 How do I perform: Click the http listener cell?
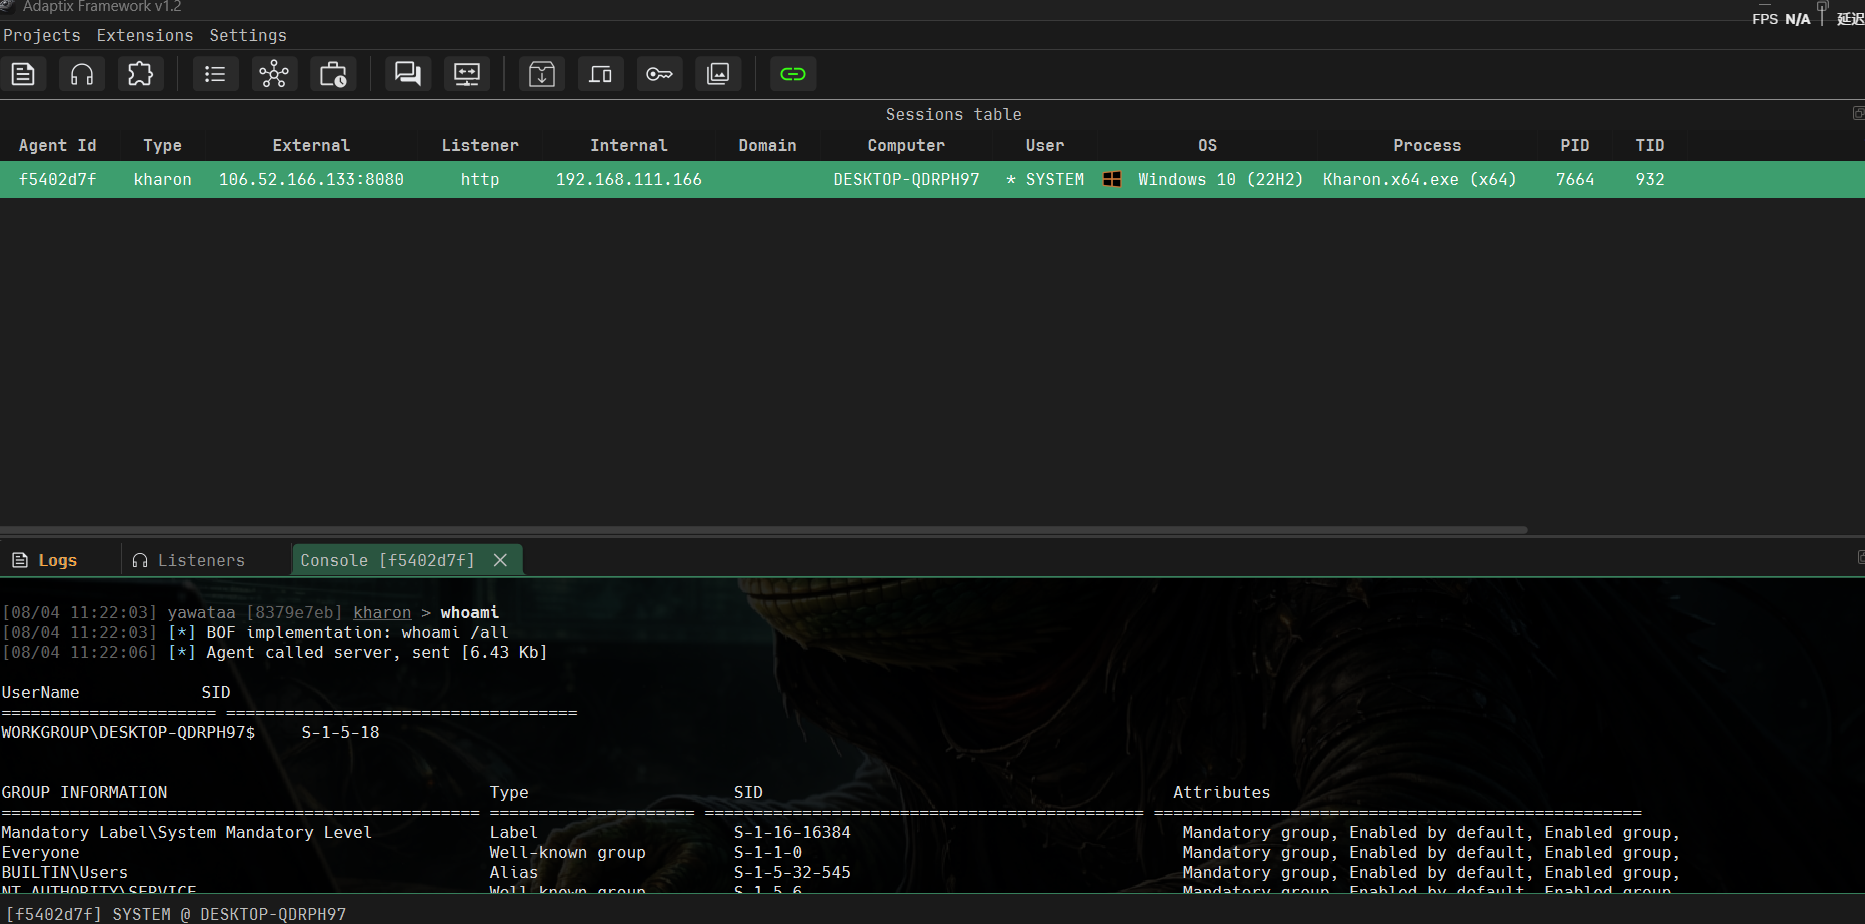[480, 180]
